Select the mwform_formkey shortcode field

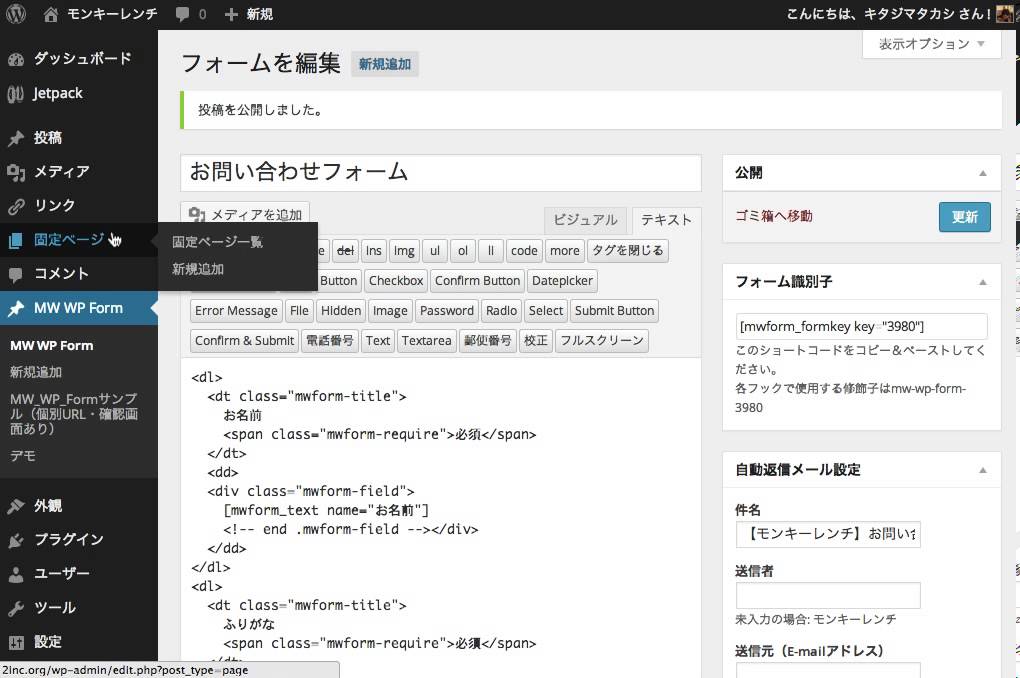(x=861, y=327)
